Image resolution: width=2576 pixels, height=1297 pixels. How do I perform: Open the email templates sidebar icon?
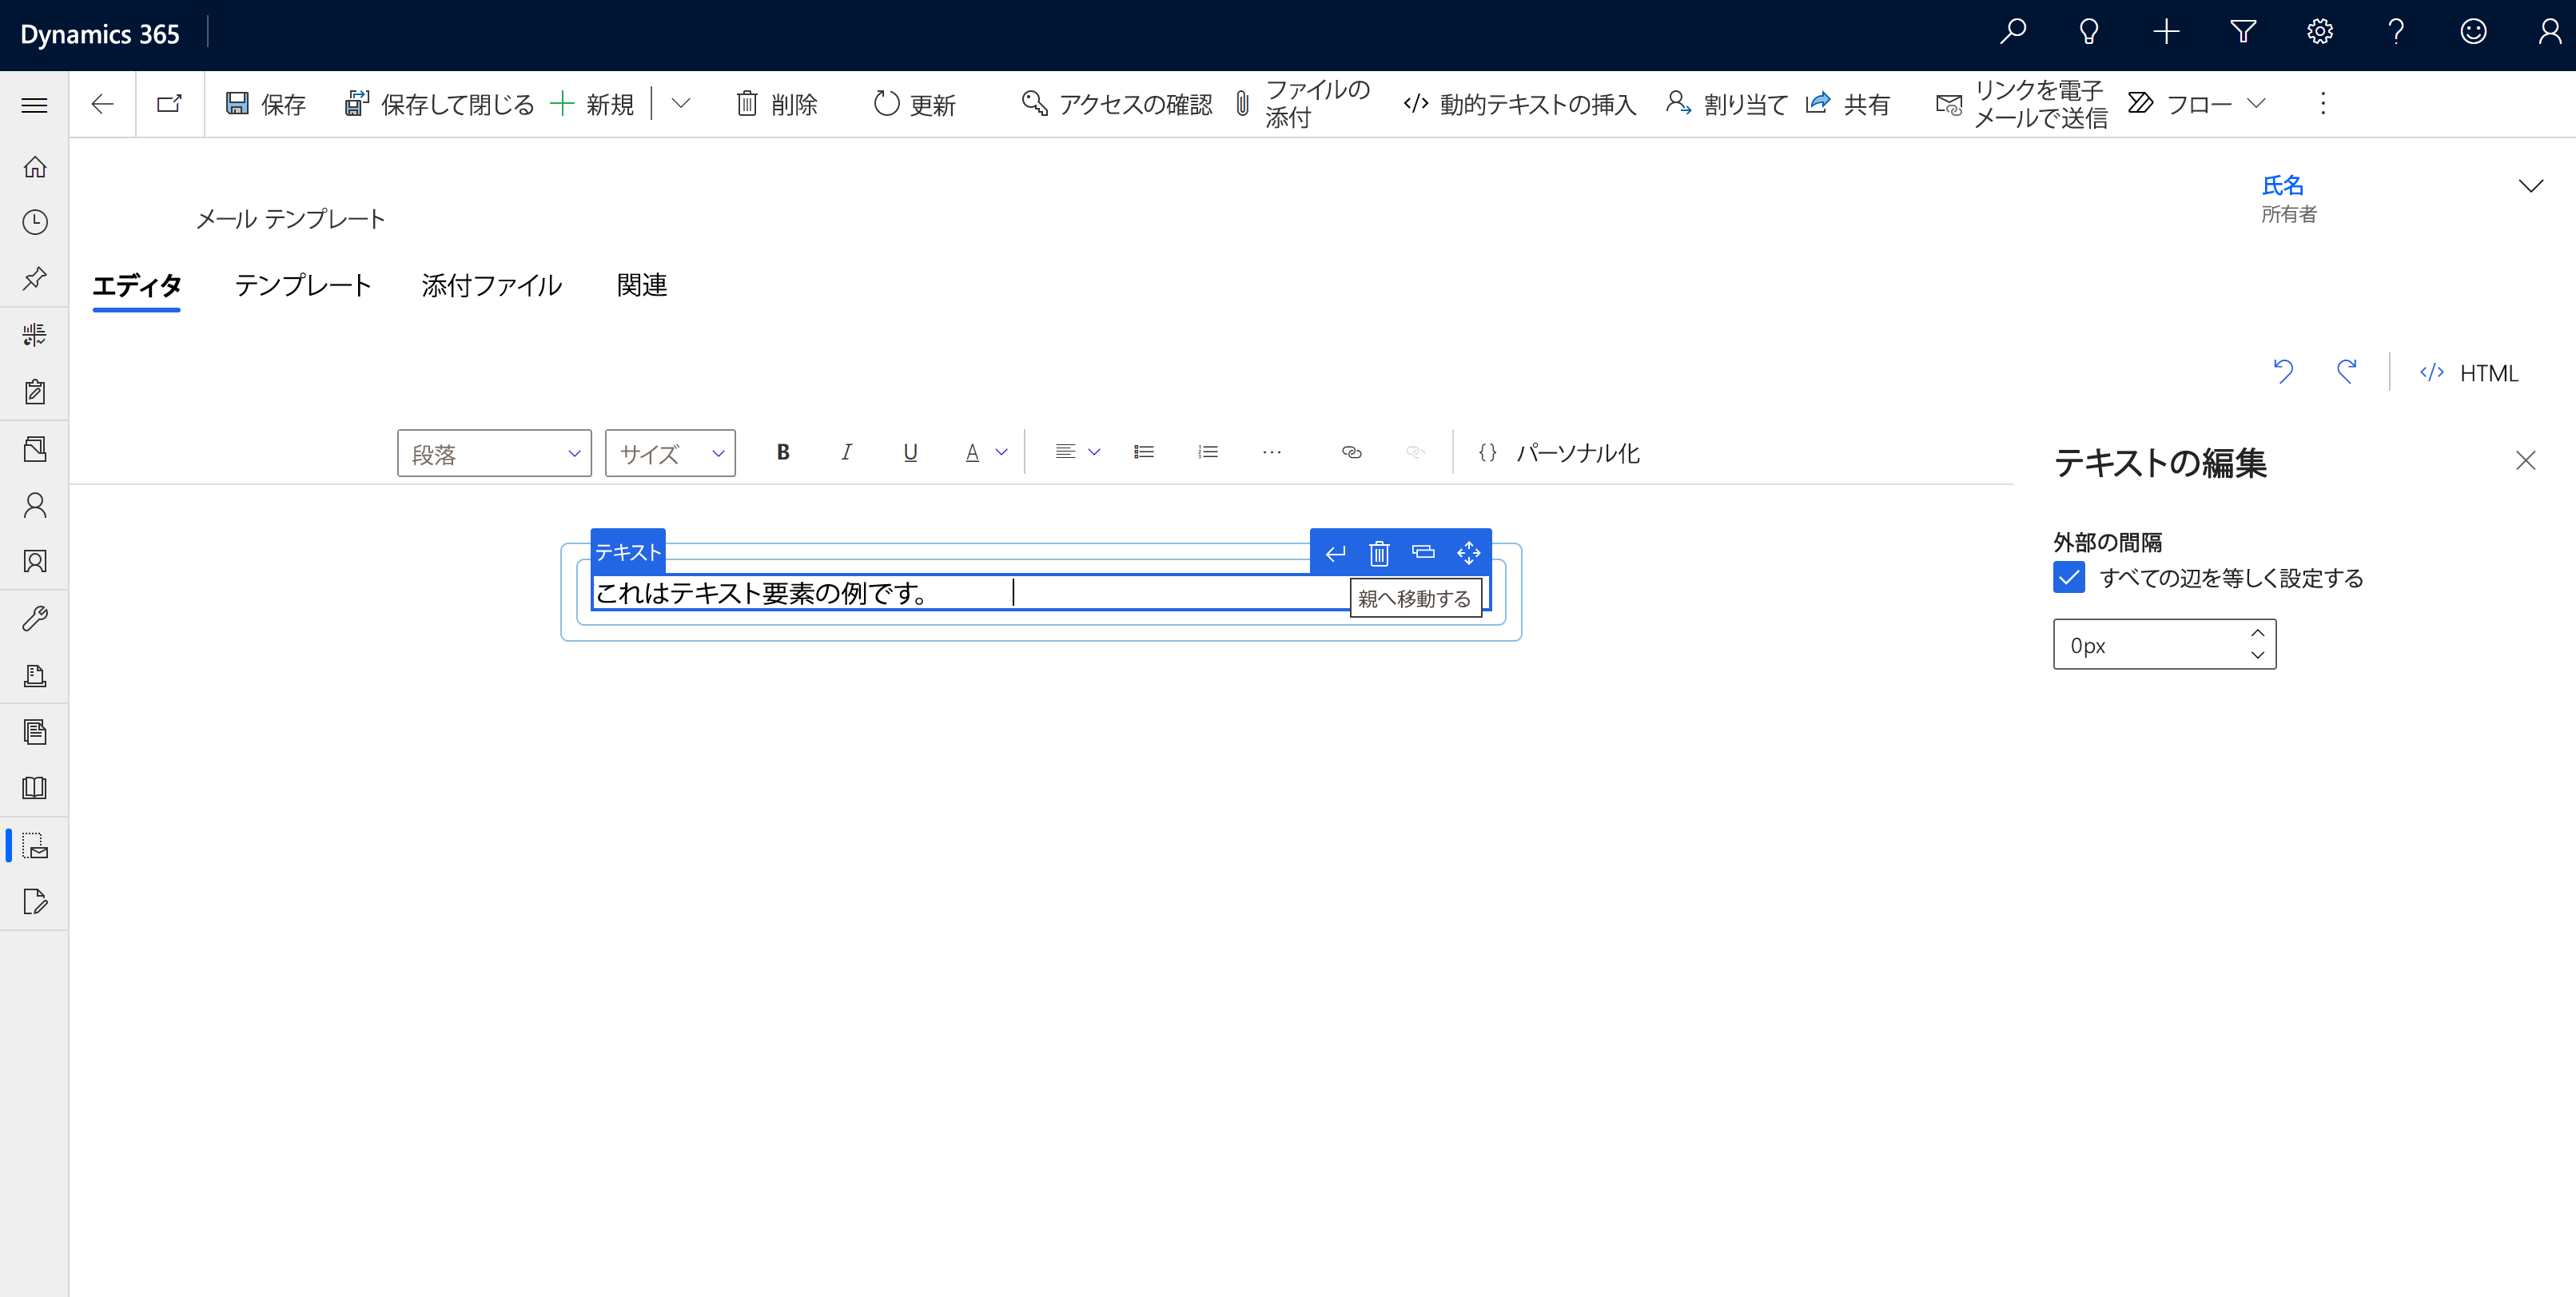coord(35,846)
